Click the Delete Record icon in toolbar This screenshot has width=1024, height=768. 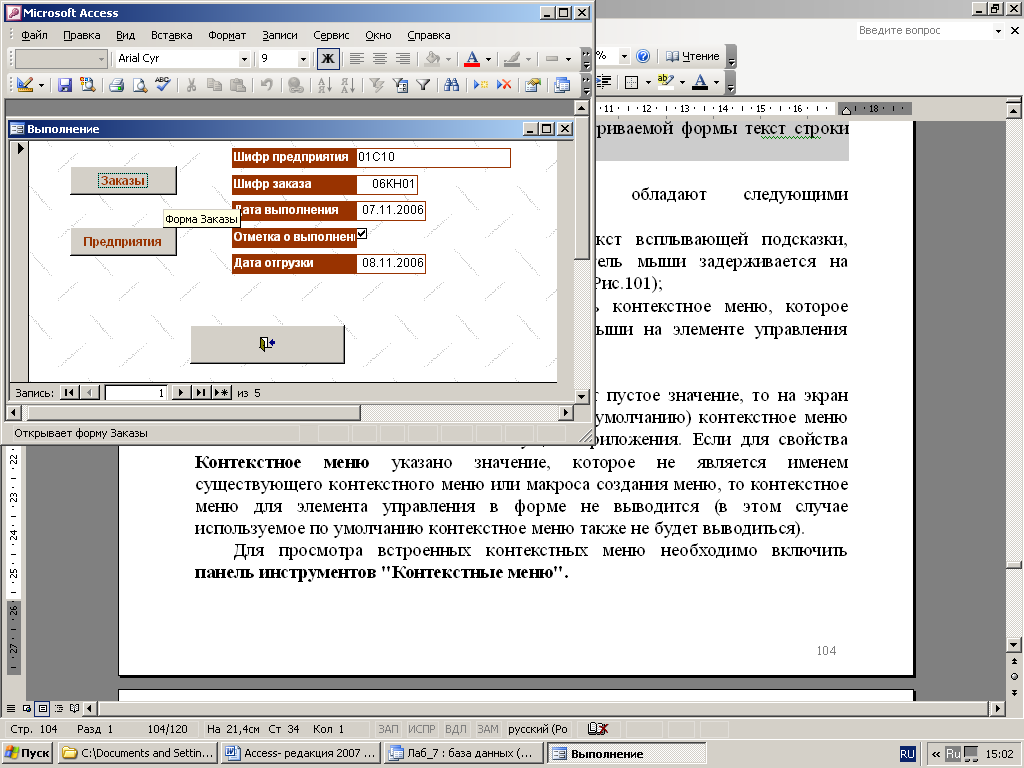[504, 84]
